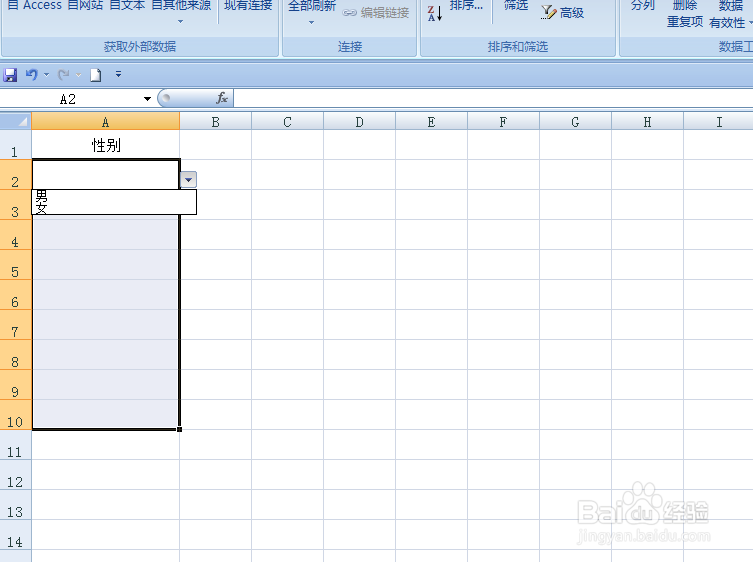The width and height of the screenshot is (753, 562).
Task: Open the 全部刷新 dropdown arrow
Action: click(x=311, y=23)
